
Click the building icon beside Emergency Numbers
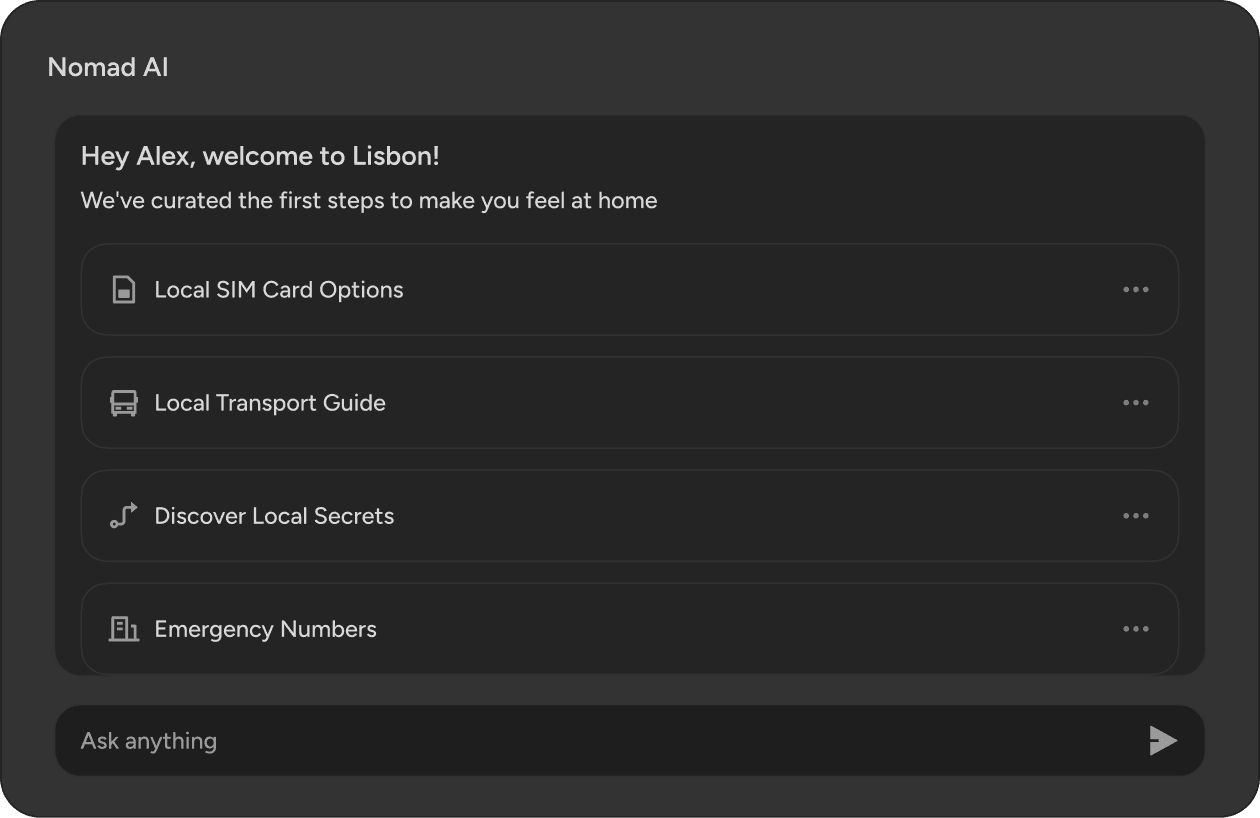click(123, 629)
